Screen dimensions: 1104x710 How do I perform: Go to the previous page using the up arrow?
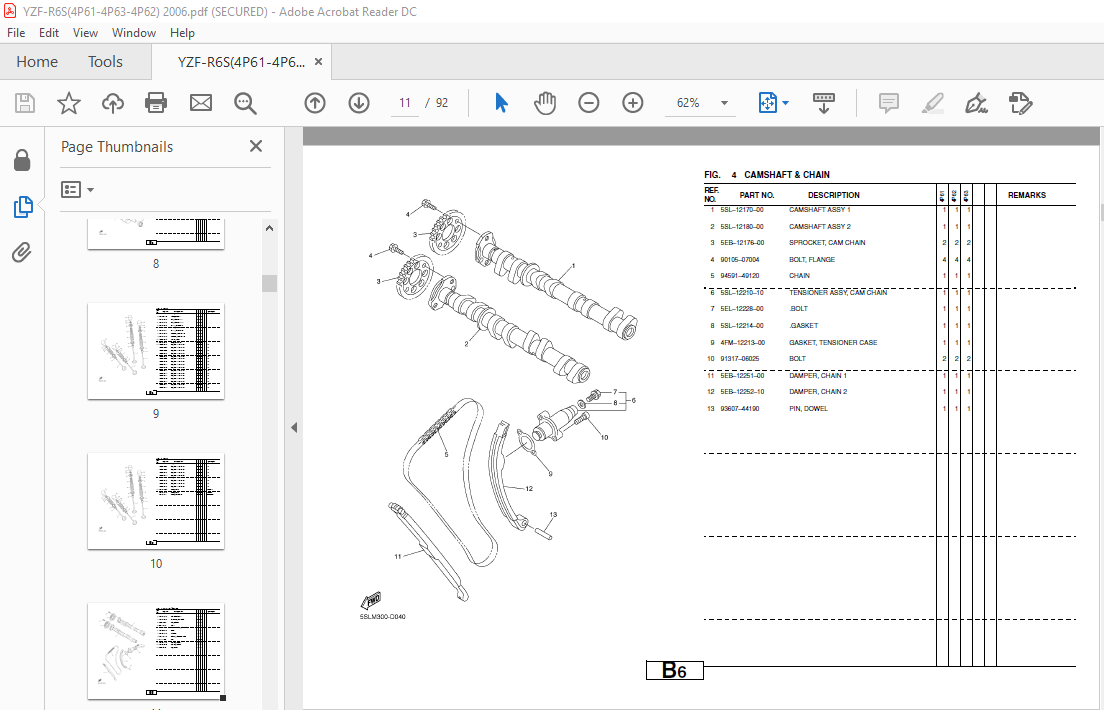point(315,103)
